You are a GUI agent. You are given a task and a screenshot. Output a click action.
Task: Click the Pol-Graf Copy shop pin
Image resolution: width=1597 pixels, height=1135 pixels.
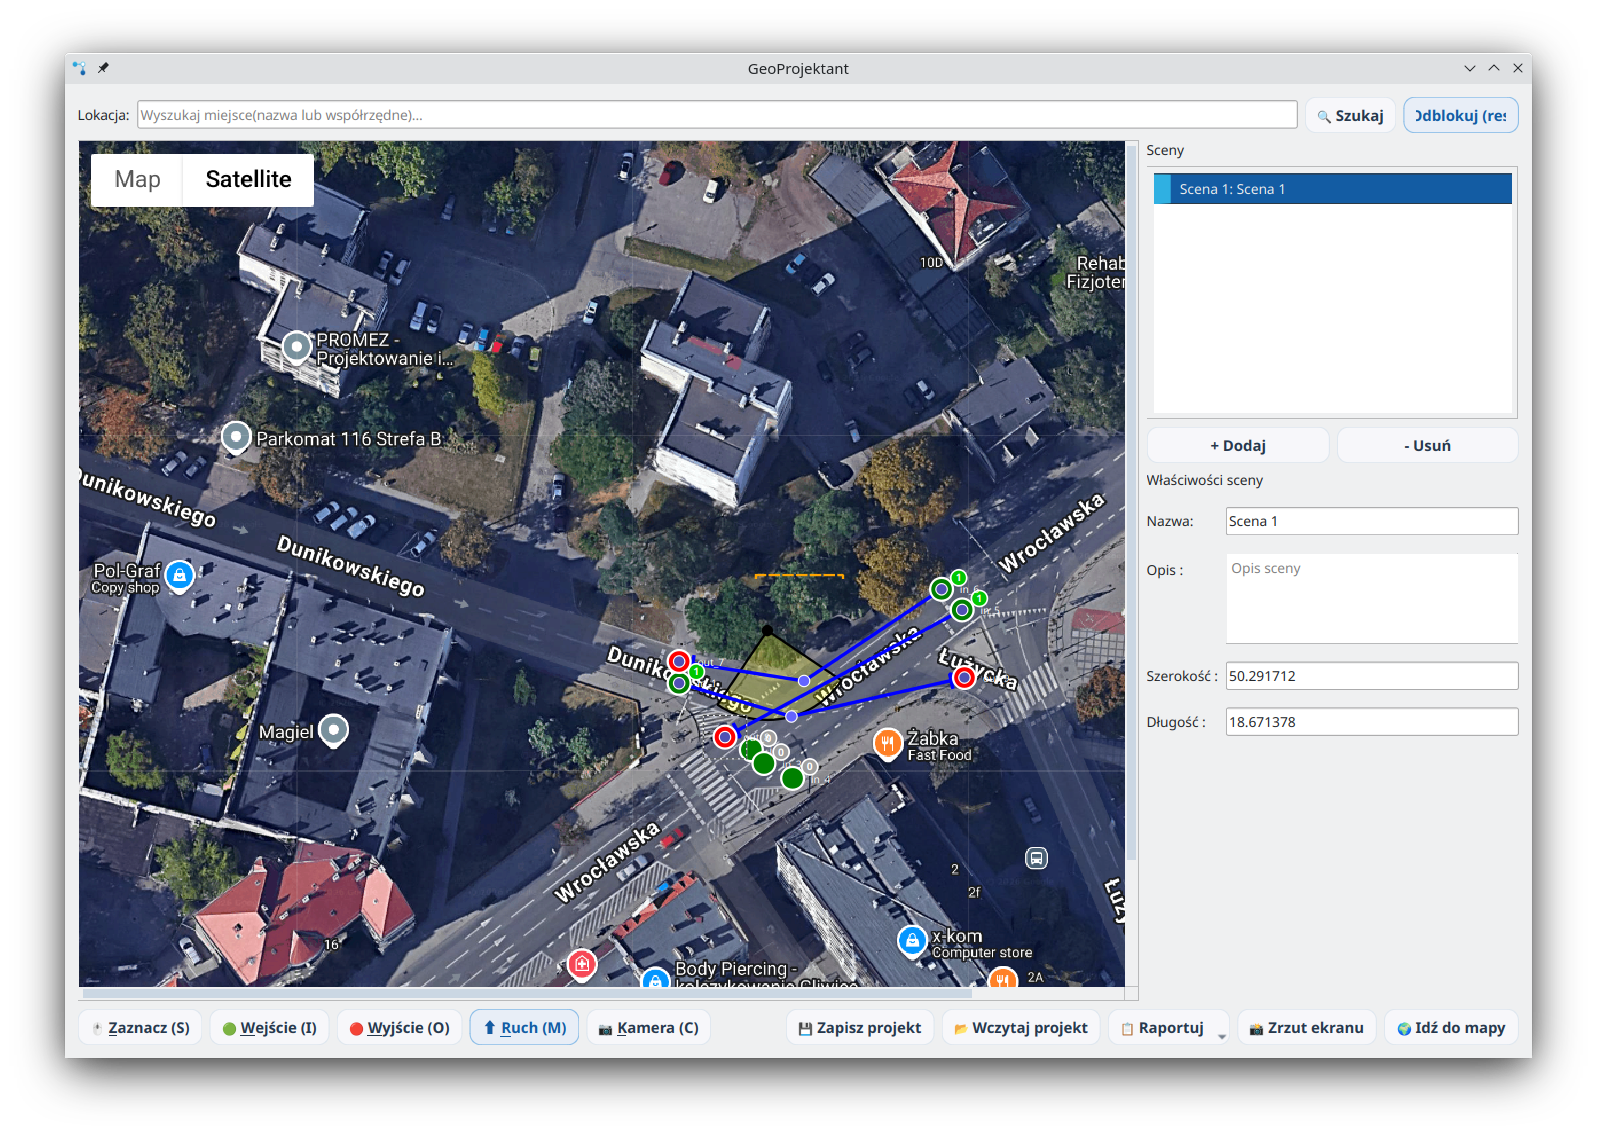179,576
